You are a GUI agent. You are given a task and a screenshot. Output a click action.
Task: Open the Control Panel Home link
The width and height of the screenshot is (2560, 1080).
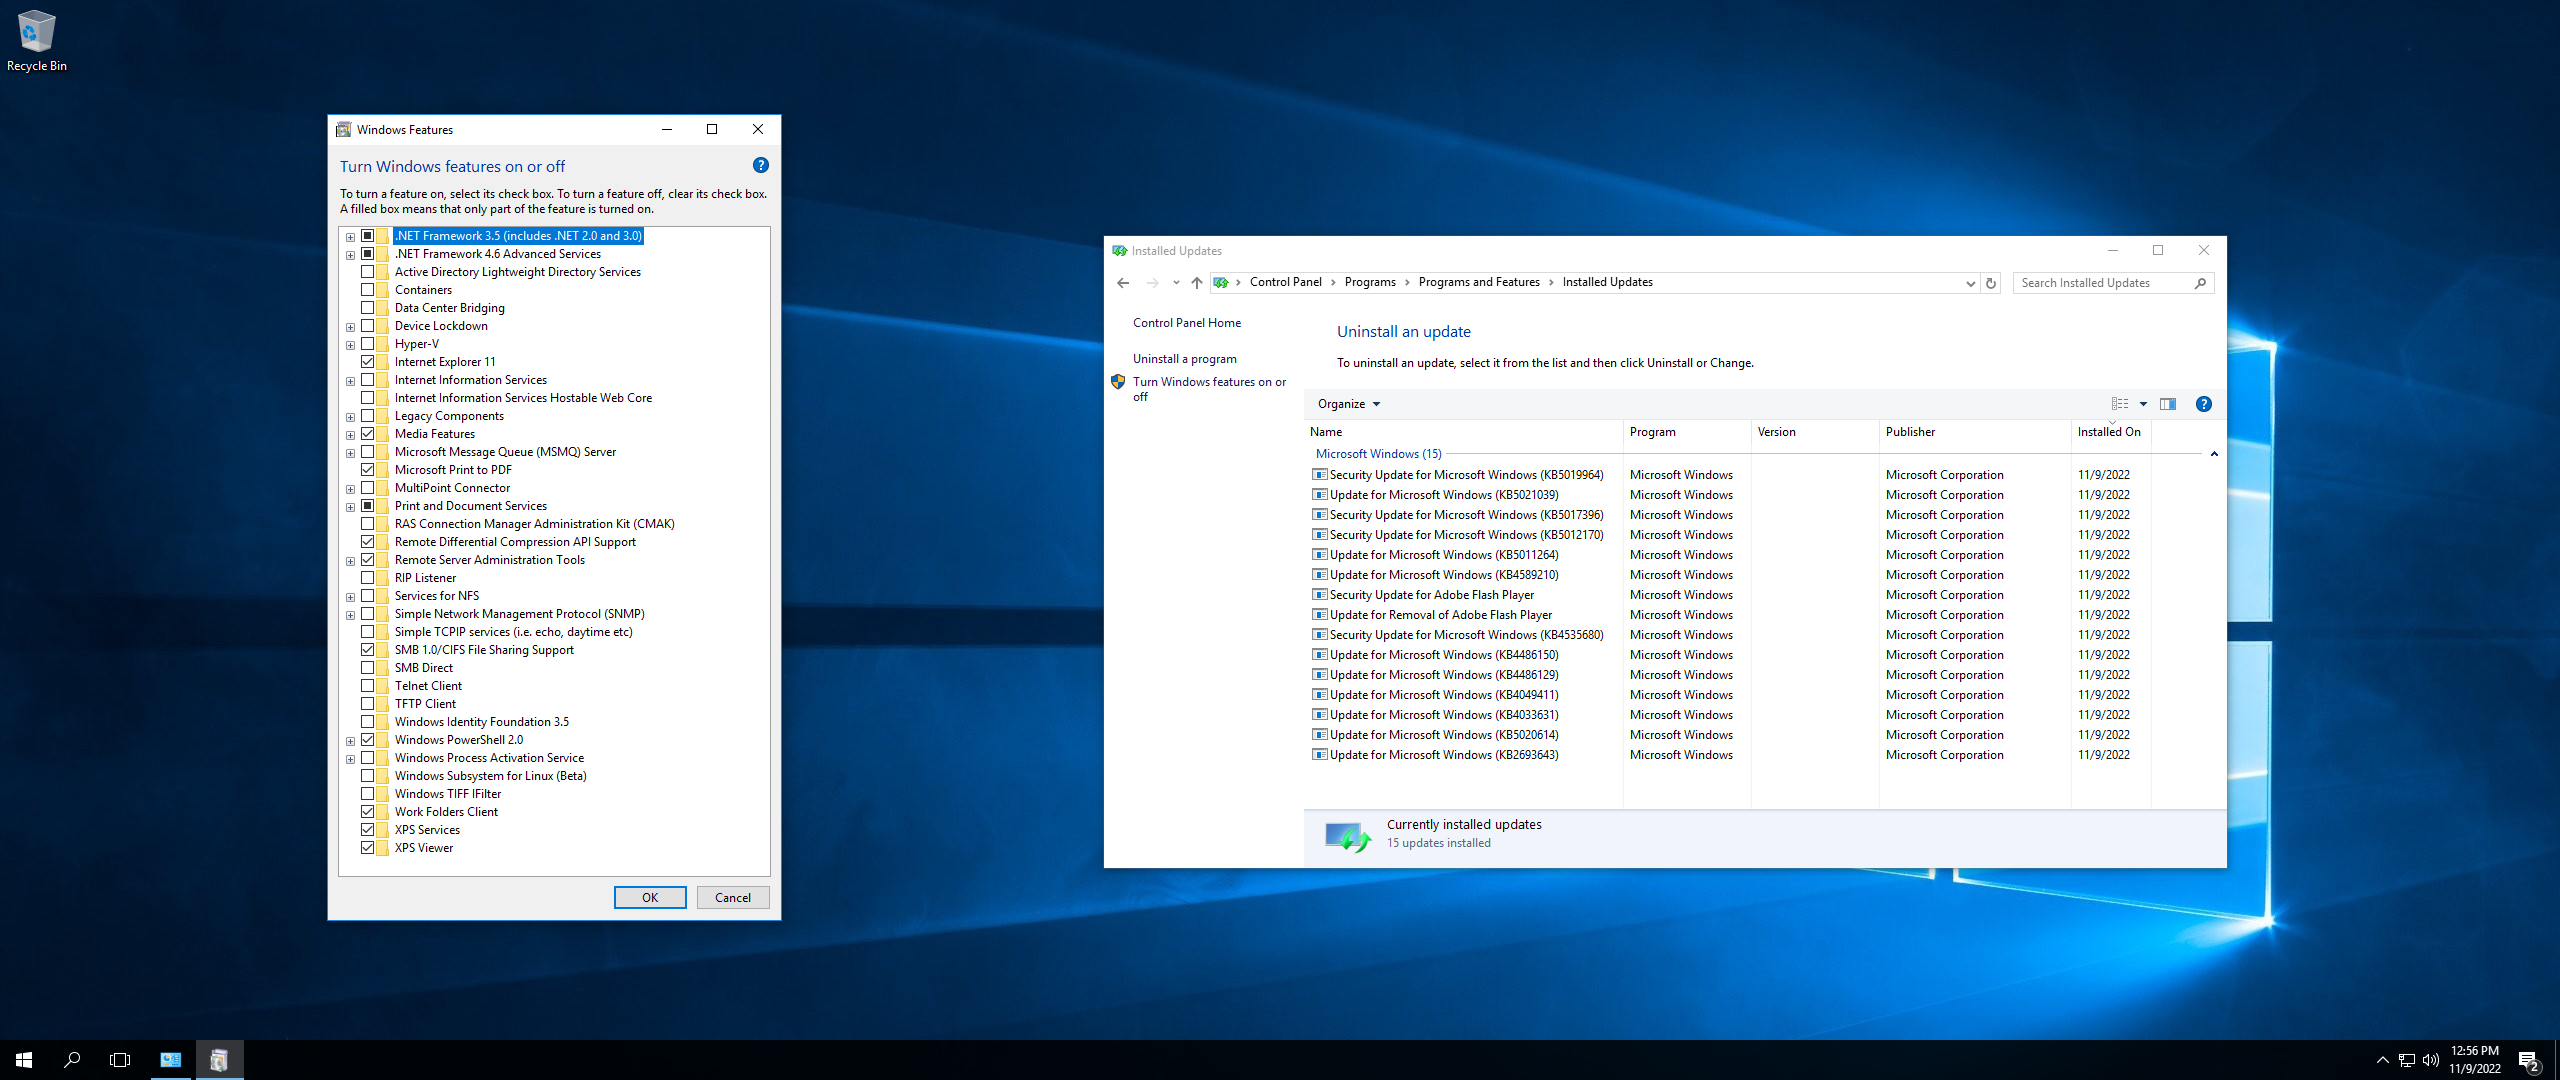1186,323
